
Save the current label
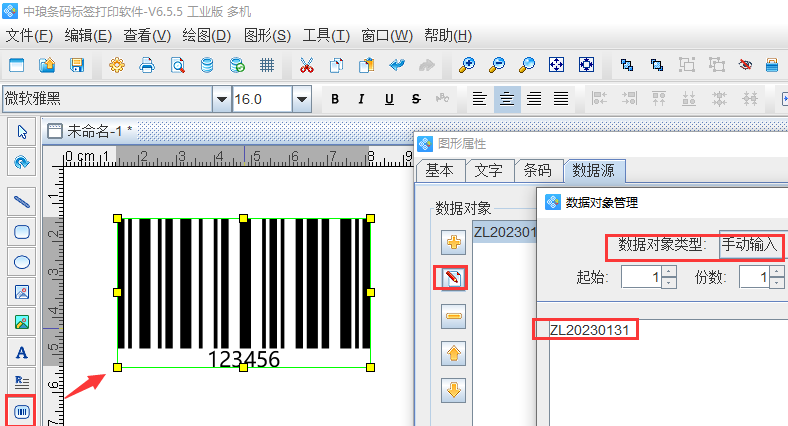click(x=77, y=65)
